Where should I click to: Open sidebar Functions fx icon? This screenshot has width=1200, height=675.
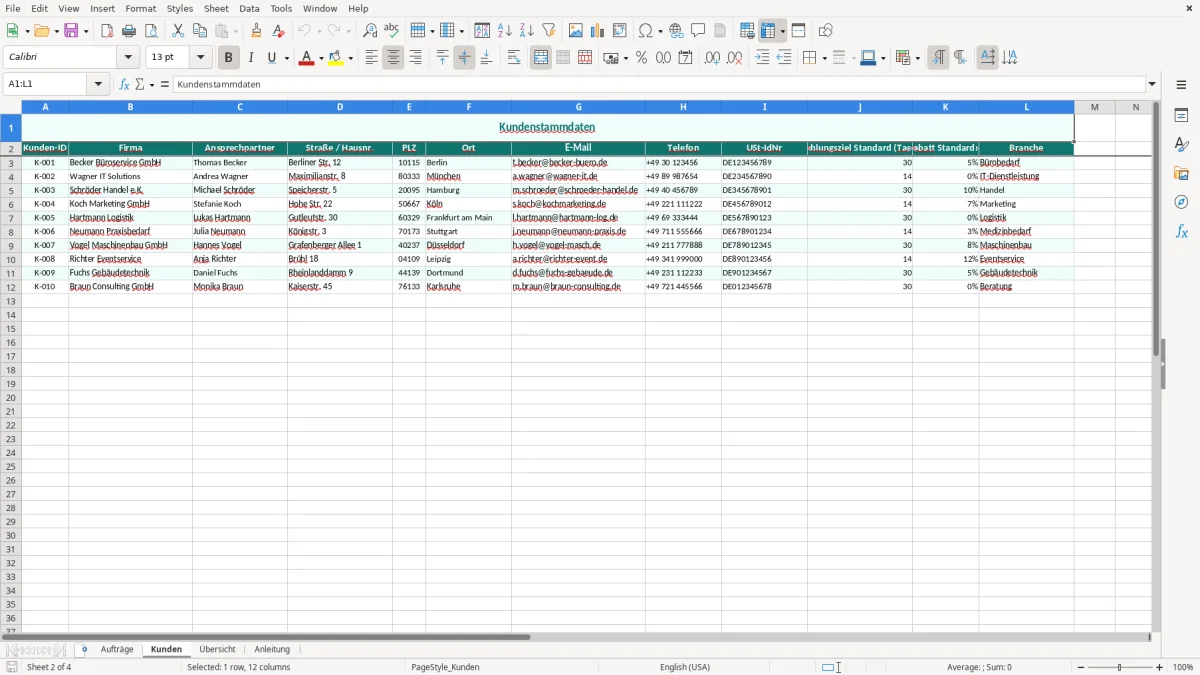click(1181, 231)
